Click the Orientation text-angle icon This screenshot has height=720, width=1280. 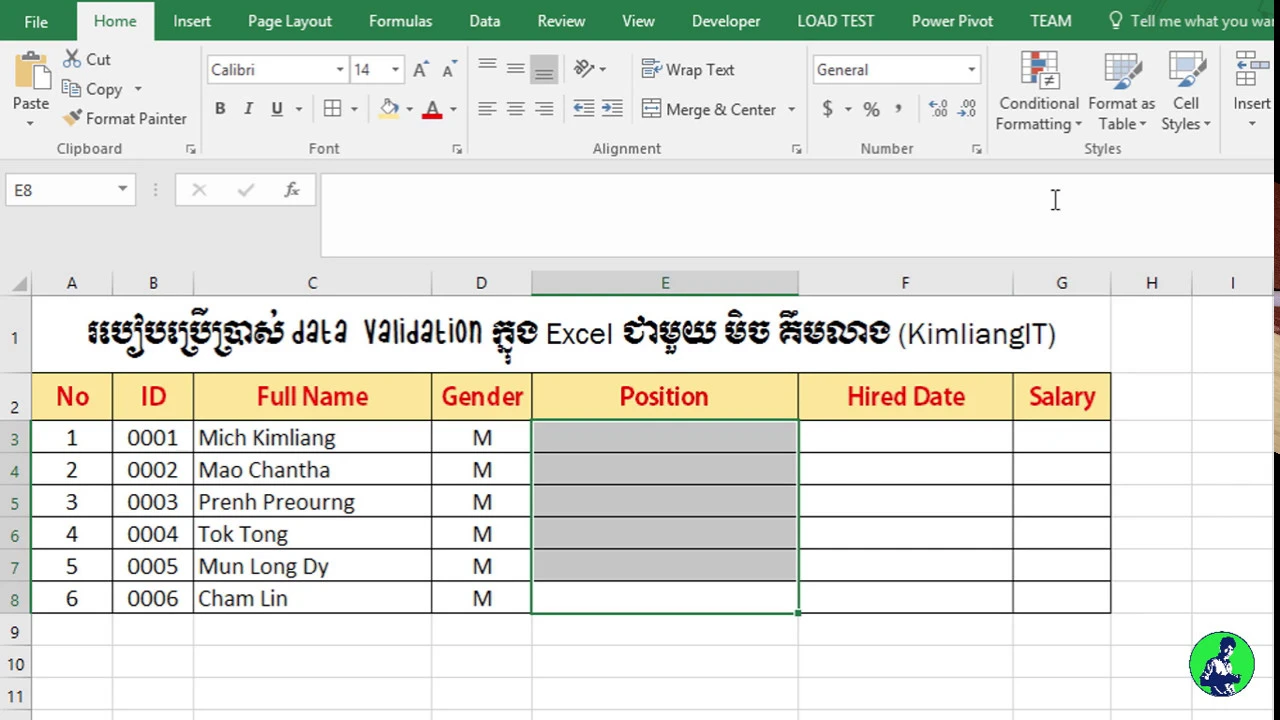pos(584,69)
